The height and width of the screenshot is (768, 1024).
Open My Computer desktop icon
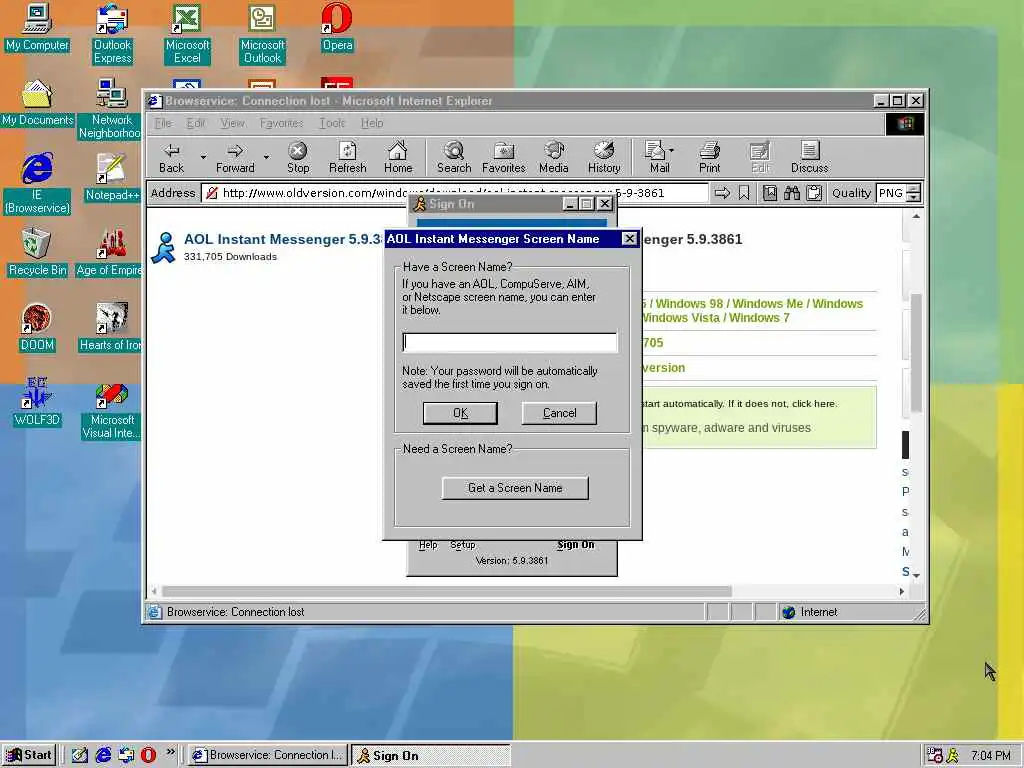coord(37,29)
